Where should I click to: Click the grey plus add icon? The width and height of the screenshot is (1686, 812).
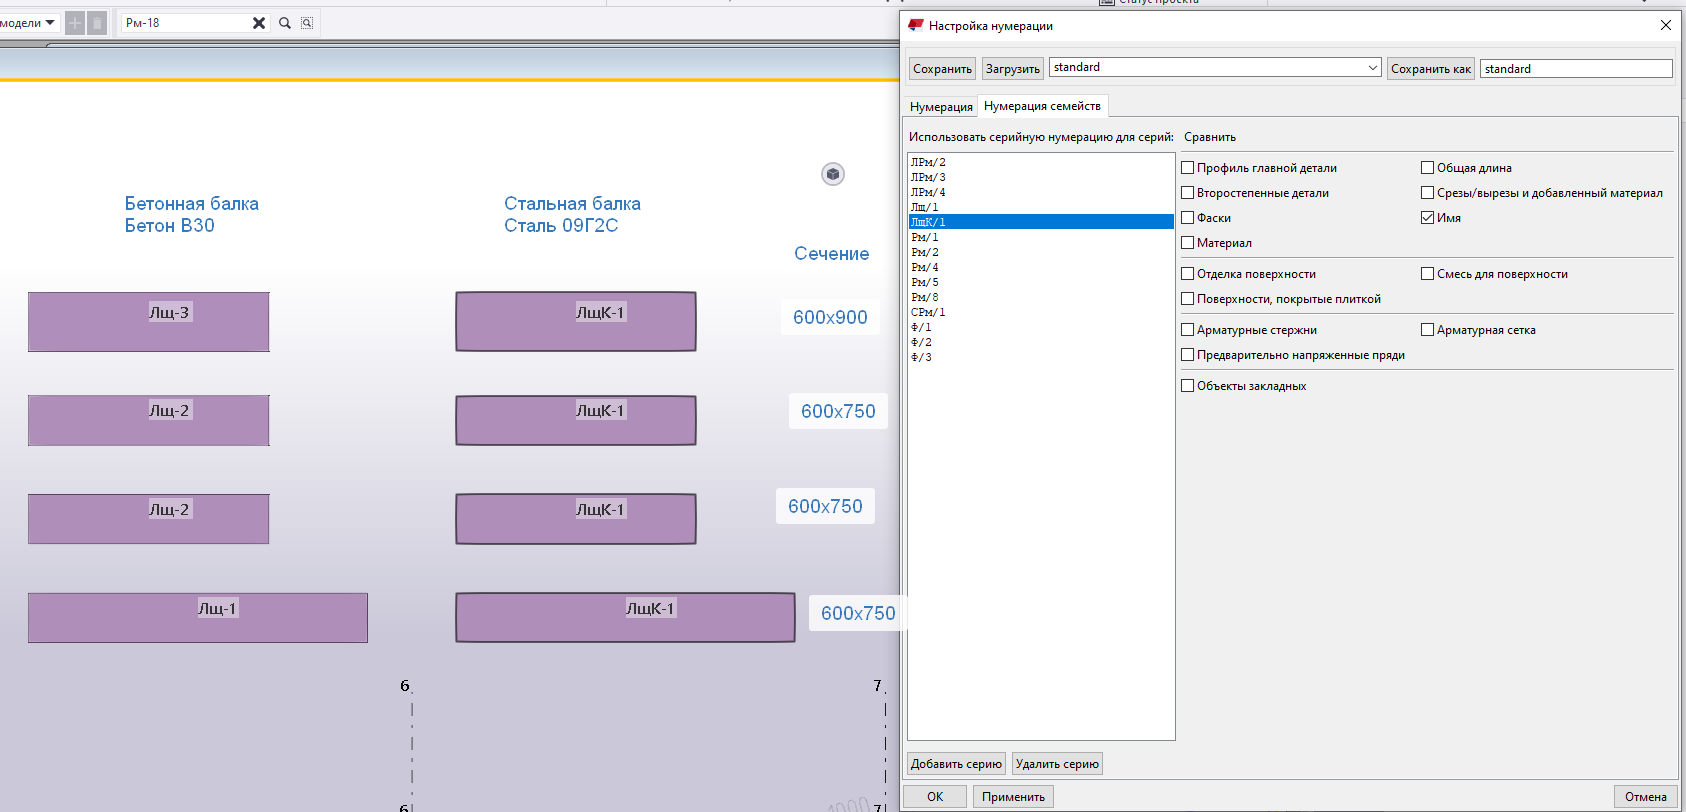click(x=75, y=23)
